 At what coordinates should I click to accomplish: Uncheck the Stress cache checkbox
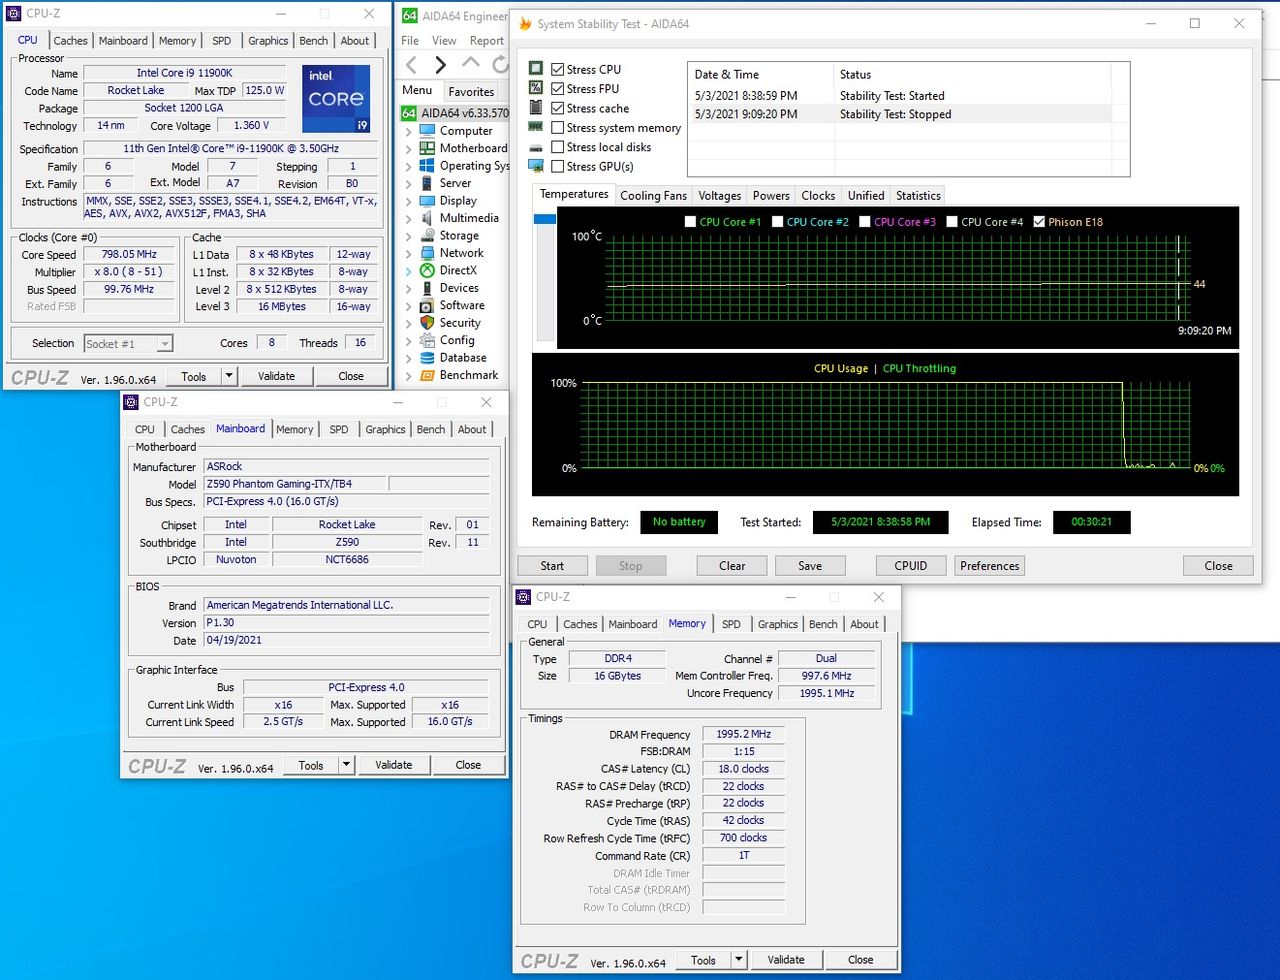[x=557, y=108]
